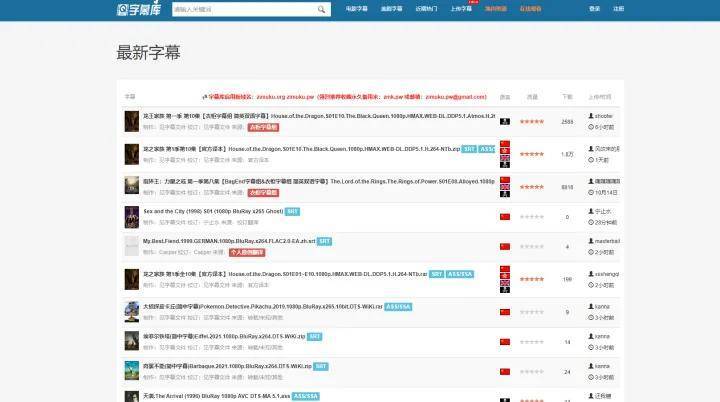The width and height of the screenshot is (720, 402).
Task: Open the My.Best.Fiend.1999 subtitle link
Action: tap(229, 241)
